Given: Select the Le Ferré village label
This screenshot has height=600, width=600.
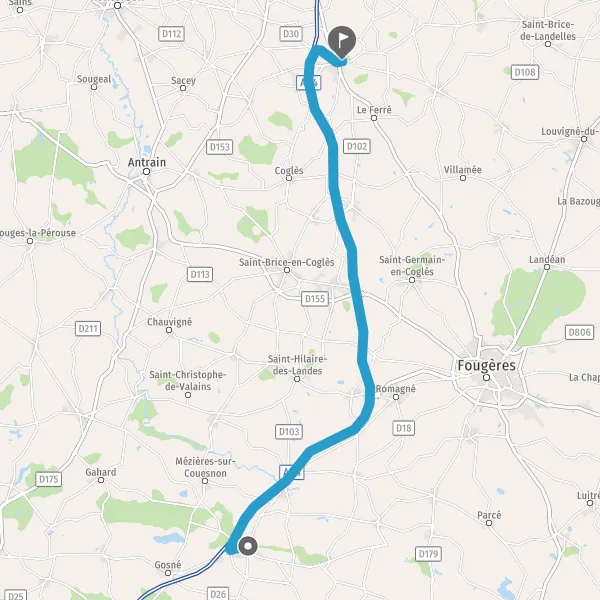Looking at the screenshot, I should tap(374, 110).
